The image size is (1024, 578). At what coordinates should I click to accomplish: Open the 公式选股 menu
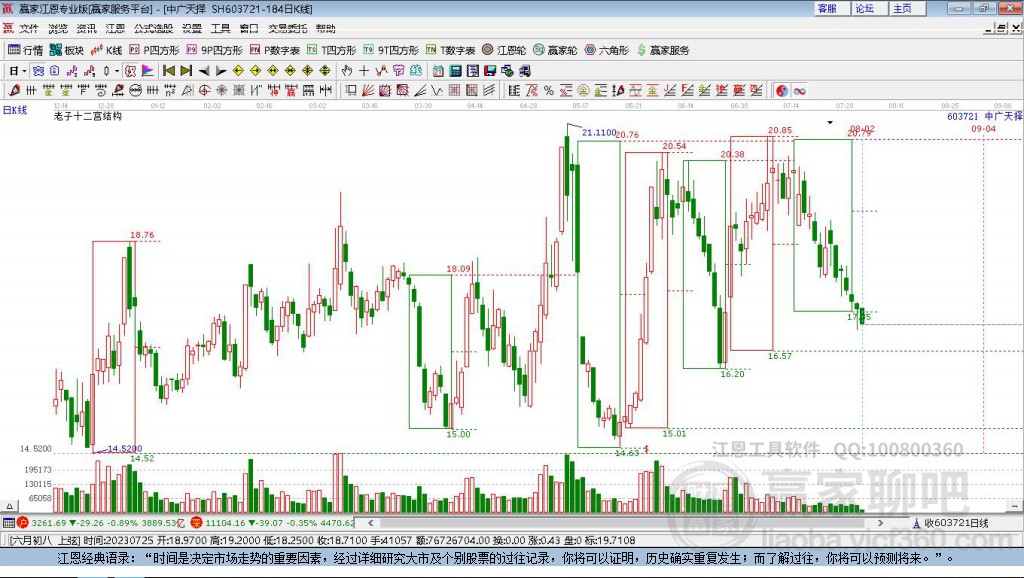click(x=153, y=28)
